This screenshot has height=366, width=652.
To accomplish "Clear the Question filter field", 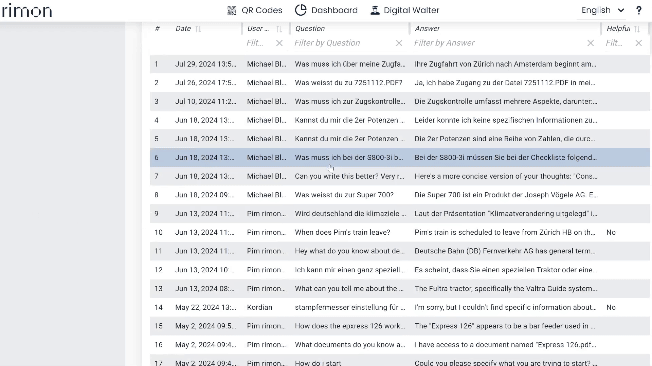I will click(x=399, y=43).
